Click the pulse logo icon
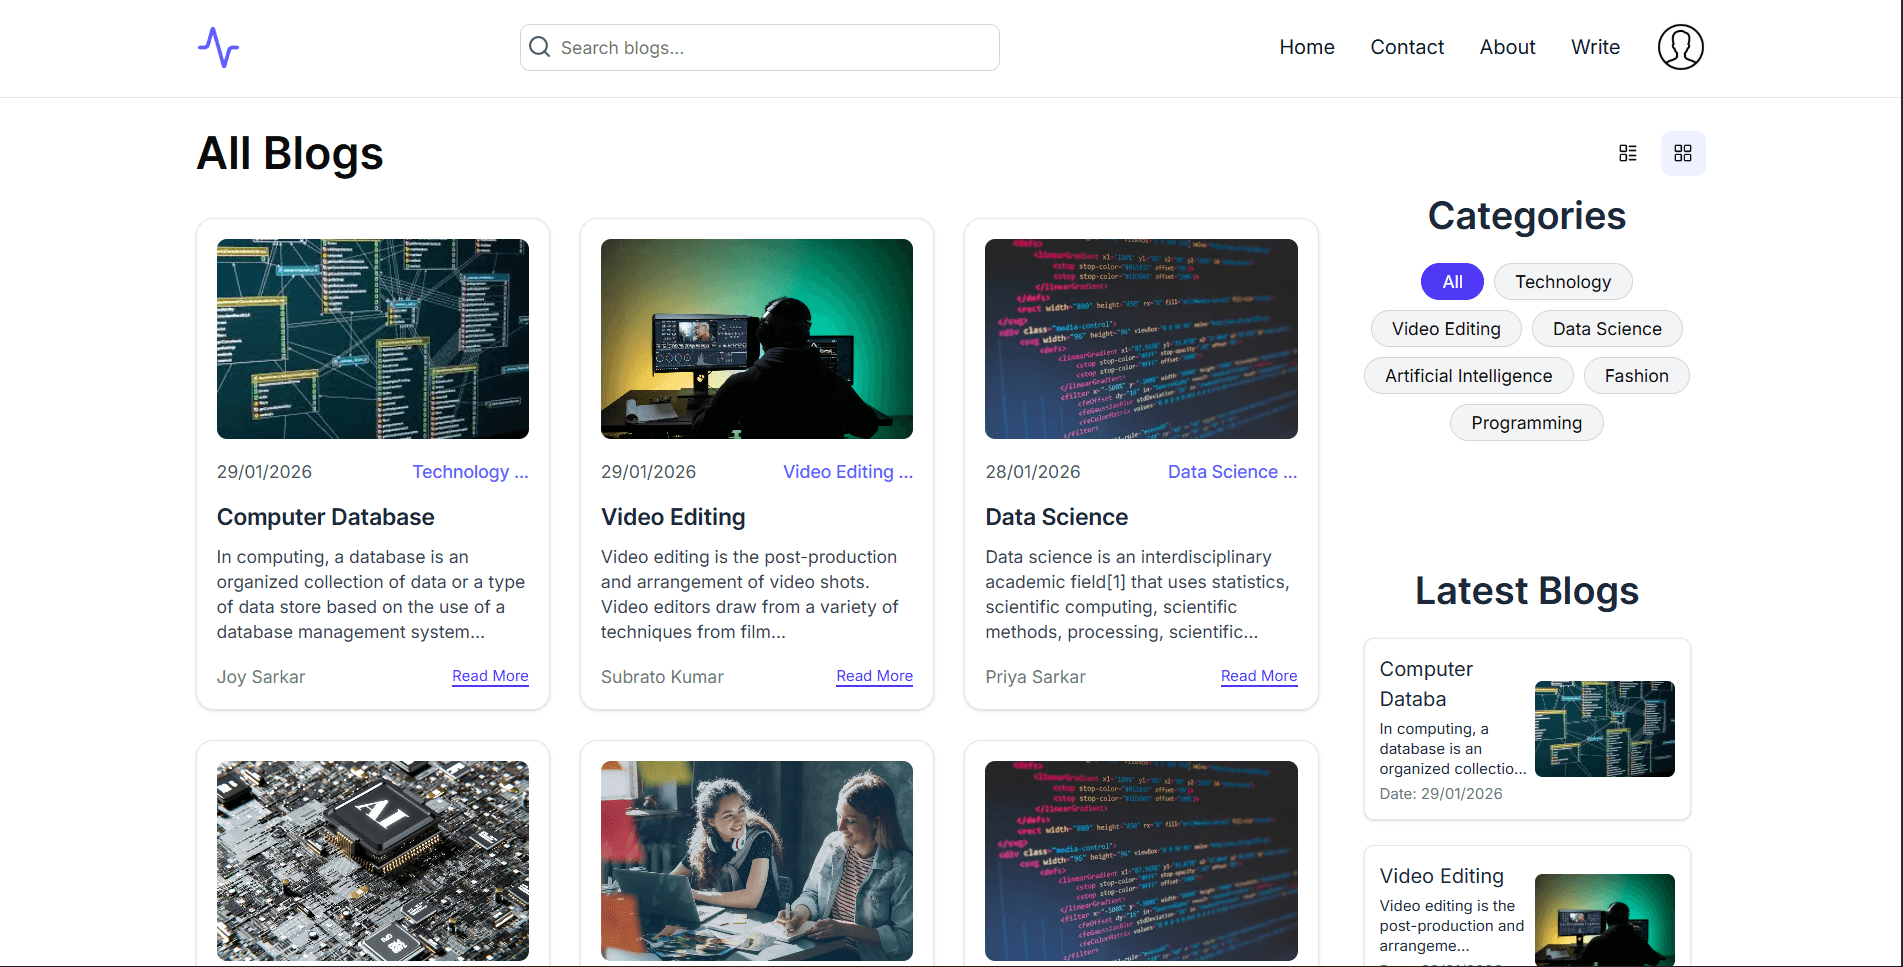1903x967 pixels. tap(218, 47)
